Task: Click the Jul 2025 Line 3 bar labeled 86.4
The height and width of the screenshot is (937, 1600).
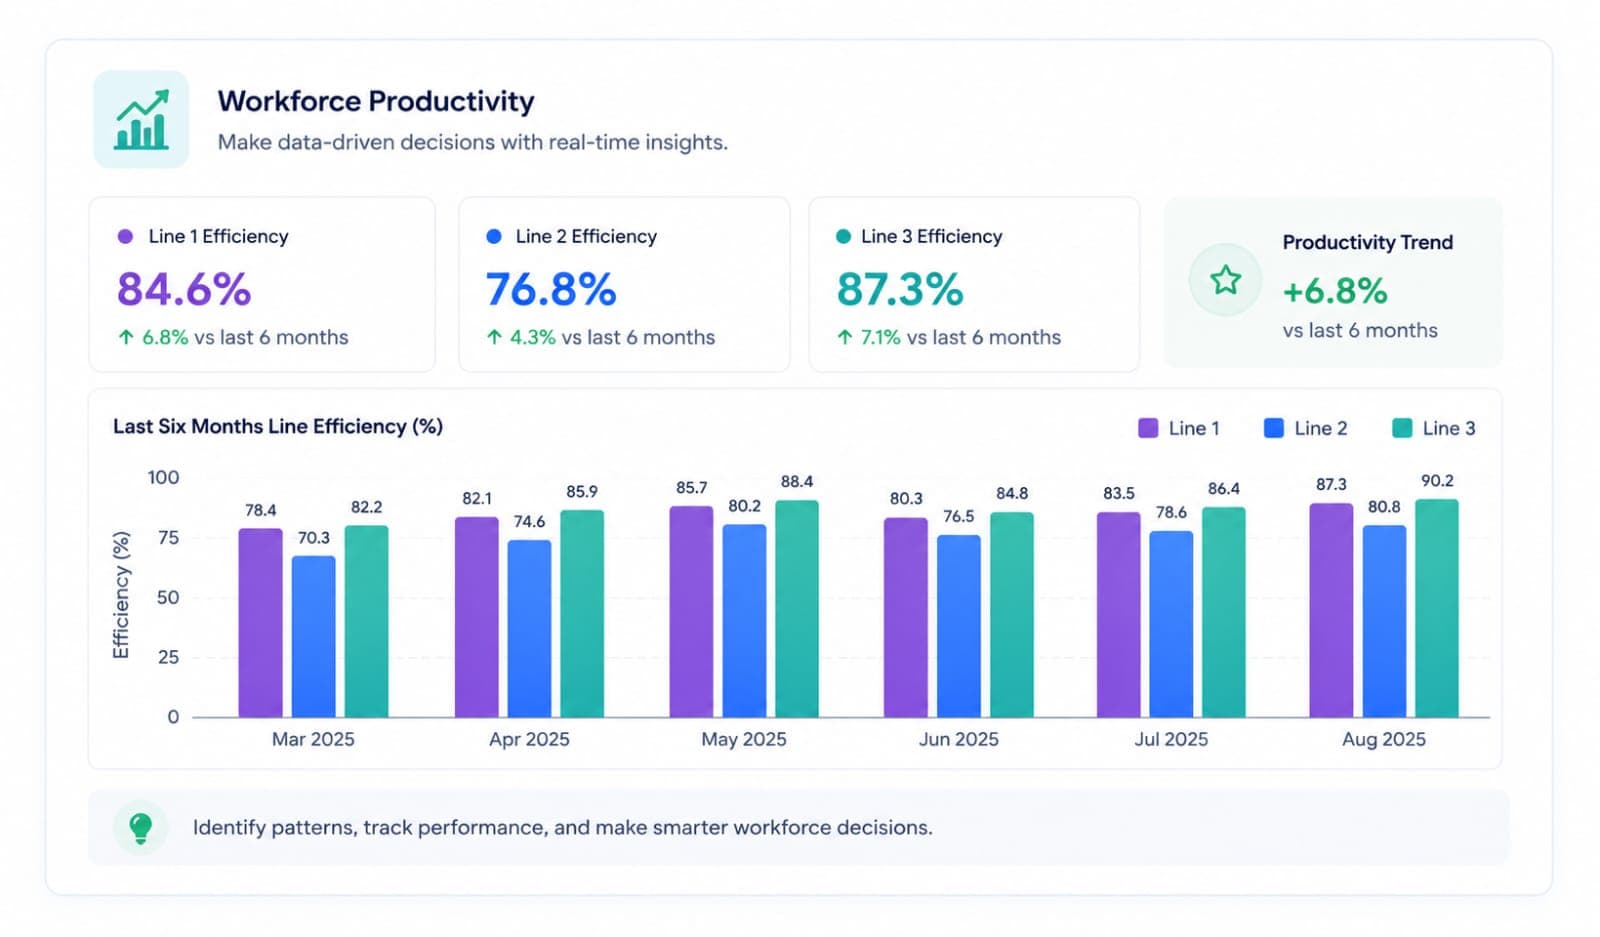Action: 1224,612
